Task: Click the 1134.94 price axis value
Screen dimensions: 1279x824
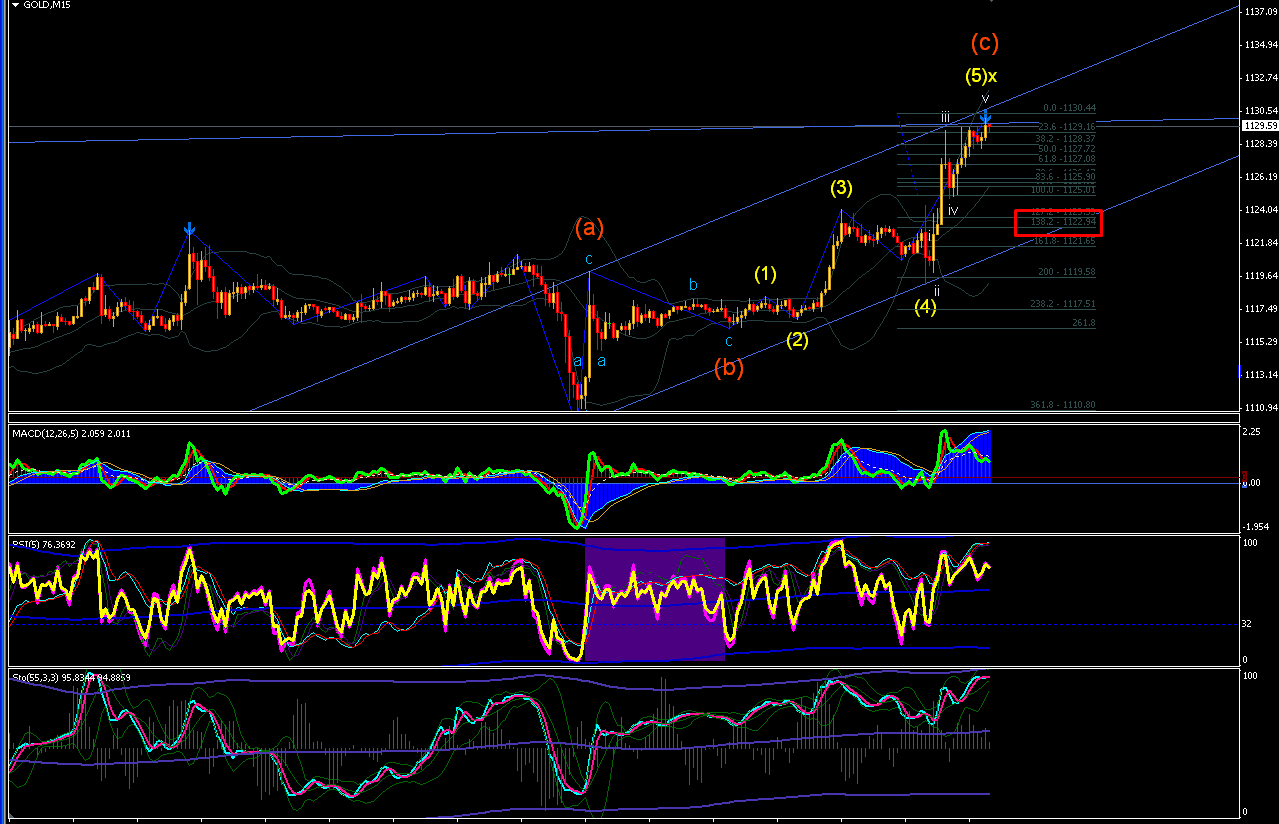Action: coord(1260,45)
